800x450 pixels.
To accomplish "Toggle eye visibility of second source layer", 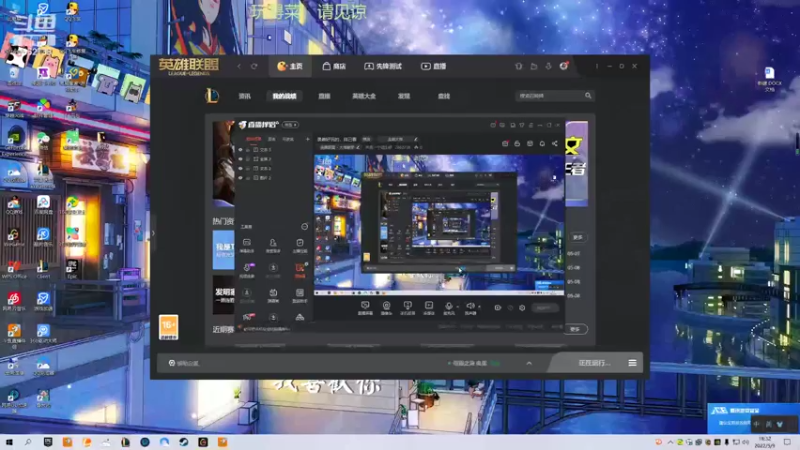I will pos(240,159).
